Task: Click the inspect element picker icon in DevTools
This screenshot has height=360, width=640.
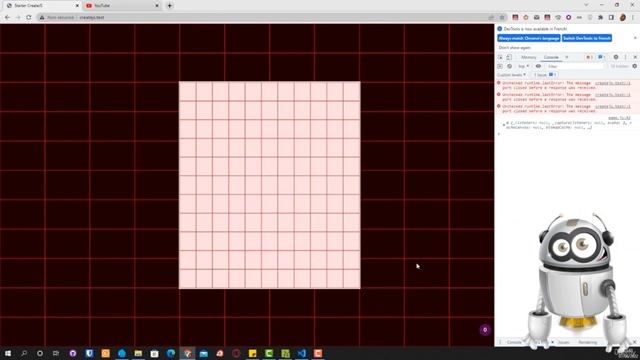Action: click(x=500, y=57)
